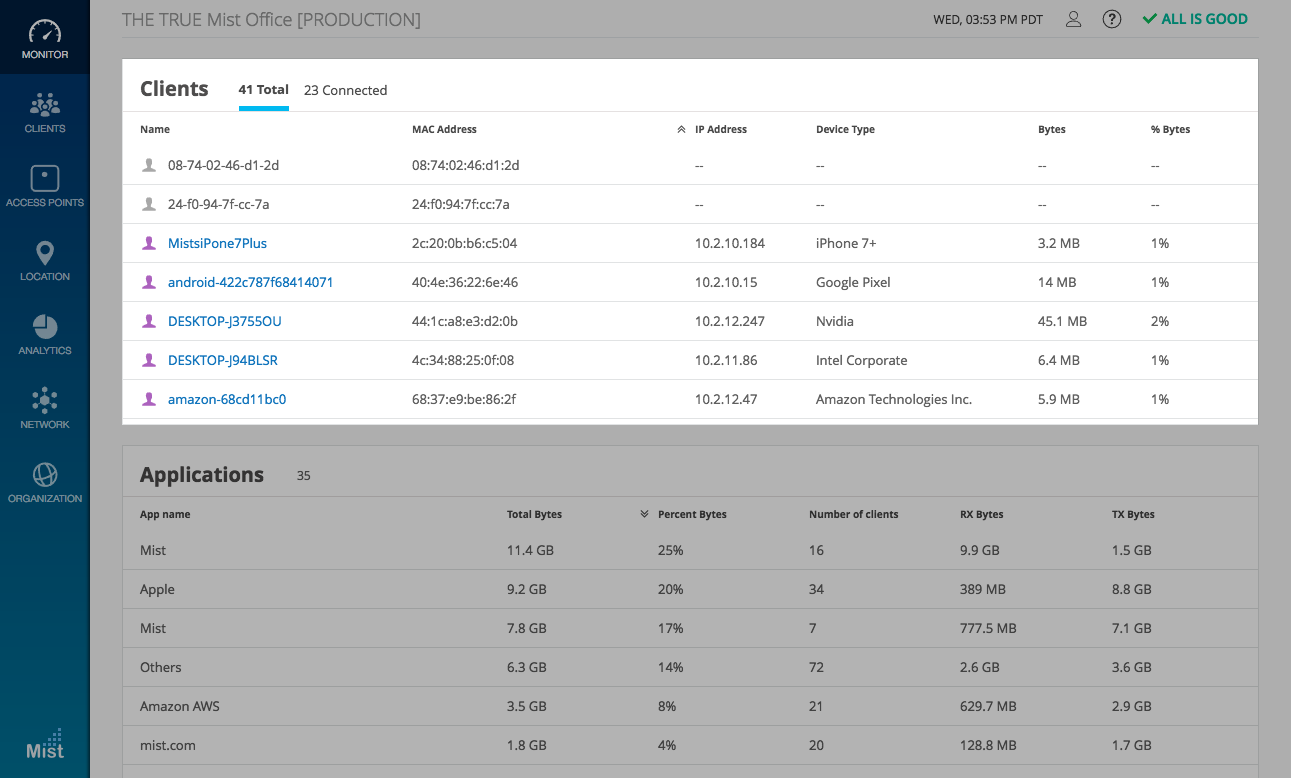Open the MistsiPone7Plus client link
The height and width of the screenshot is (778, 1291).
[217, 243]
